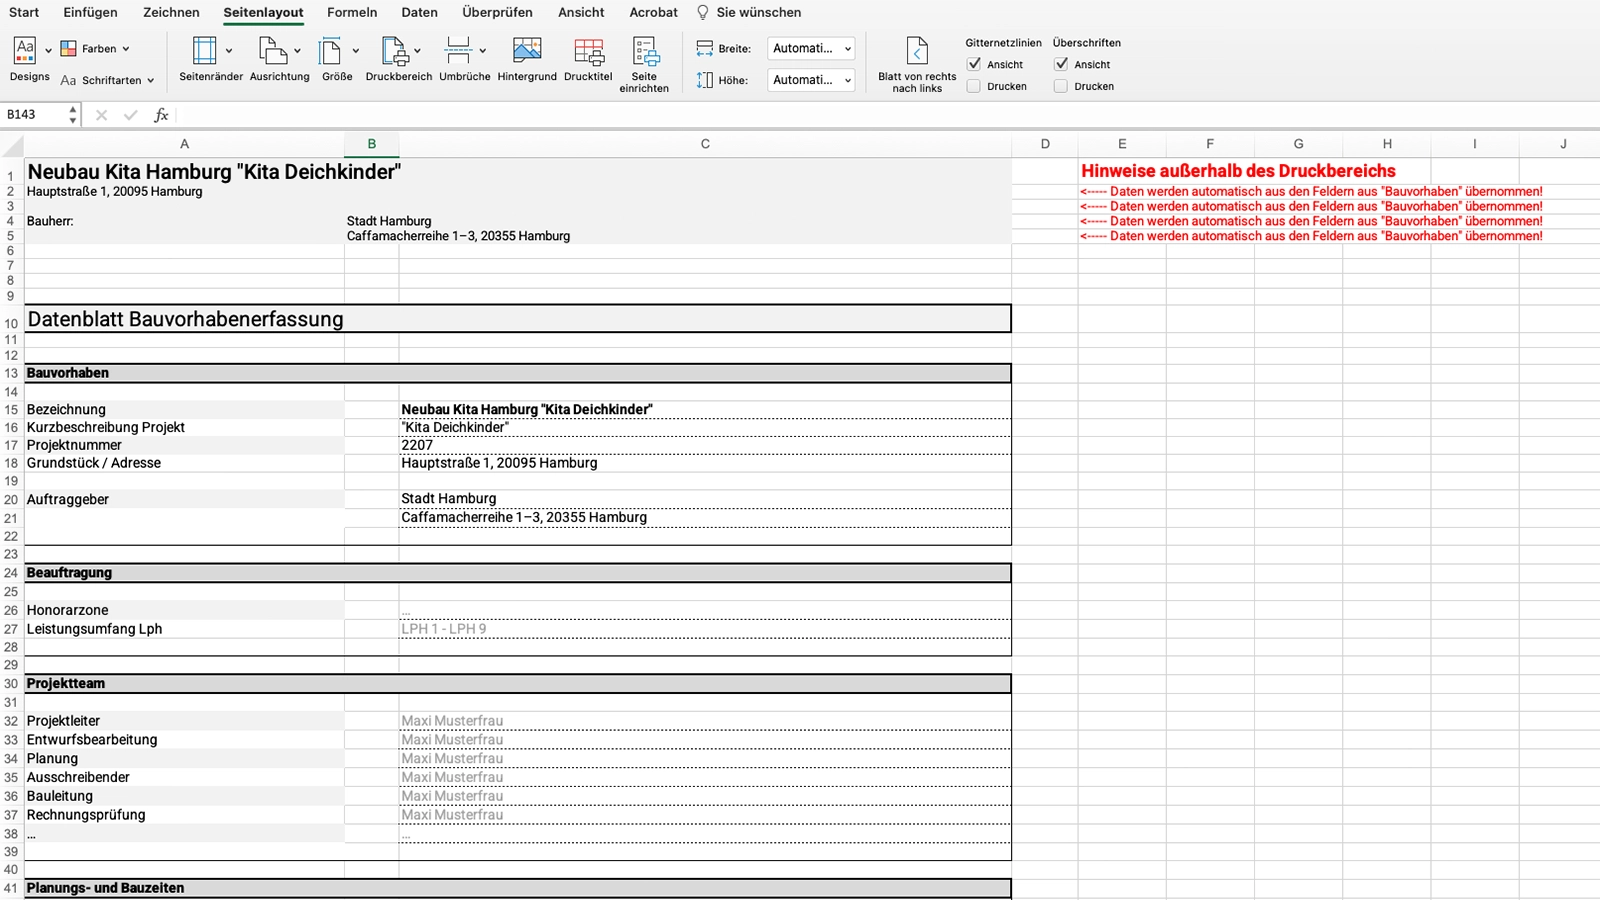
Task: Expand the Umbrüche dropdown arrow
Action: [x=482, y=50]
